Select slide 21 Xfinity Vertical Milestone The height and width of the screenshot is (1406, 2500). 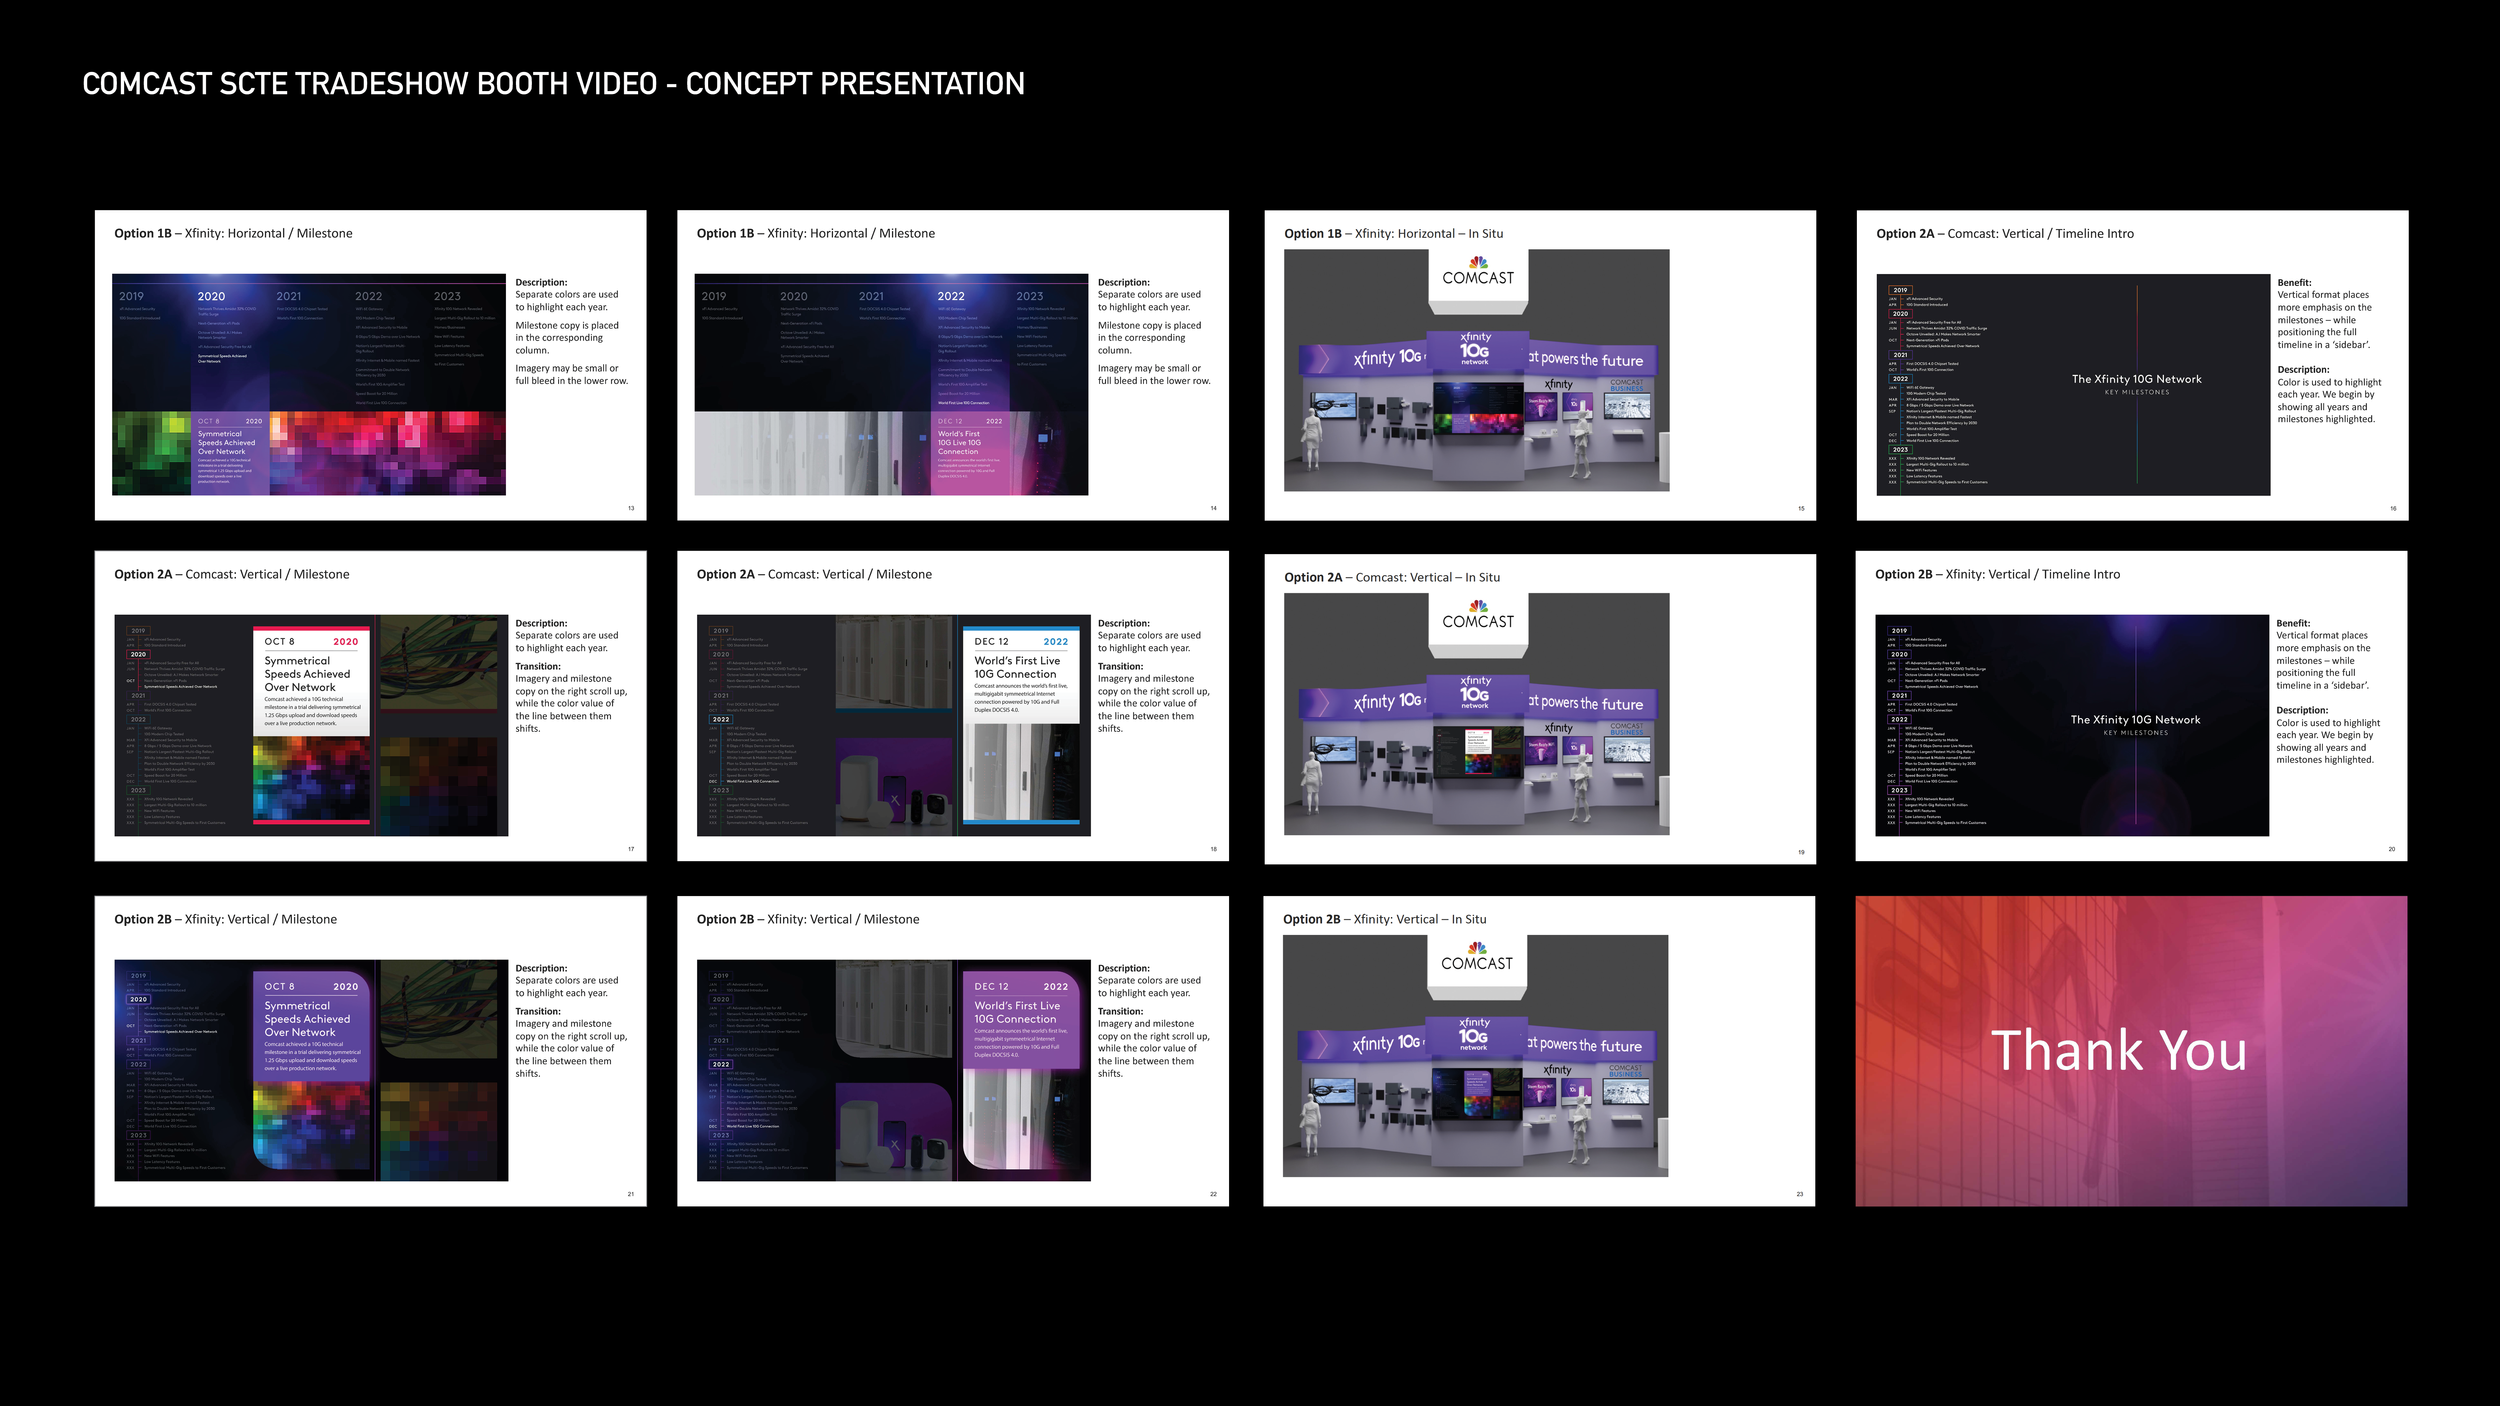370,1051
